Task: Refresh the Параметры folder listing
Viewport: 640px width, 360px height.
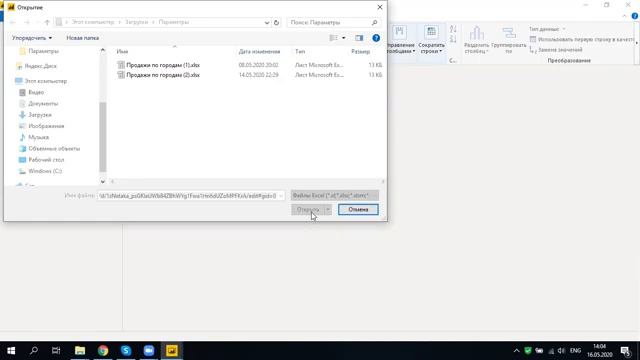Action: pyautogui.click(x=276, y=22)
